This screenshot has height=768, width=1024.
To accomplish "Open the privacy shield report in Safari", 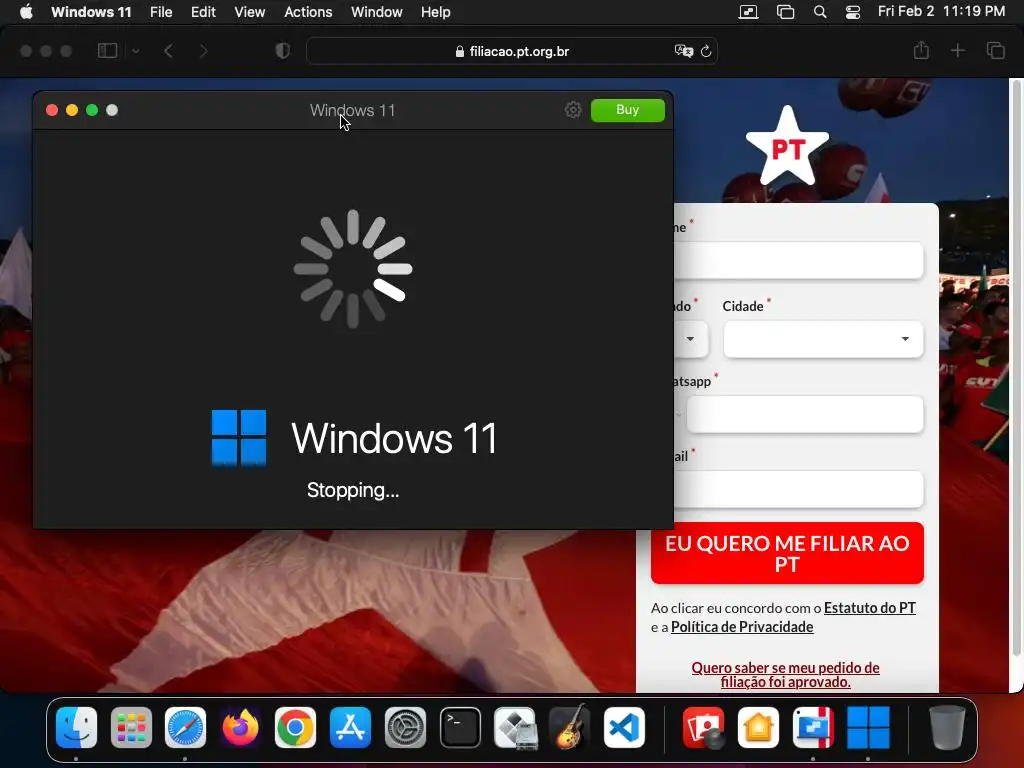I will [283, 51].
